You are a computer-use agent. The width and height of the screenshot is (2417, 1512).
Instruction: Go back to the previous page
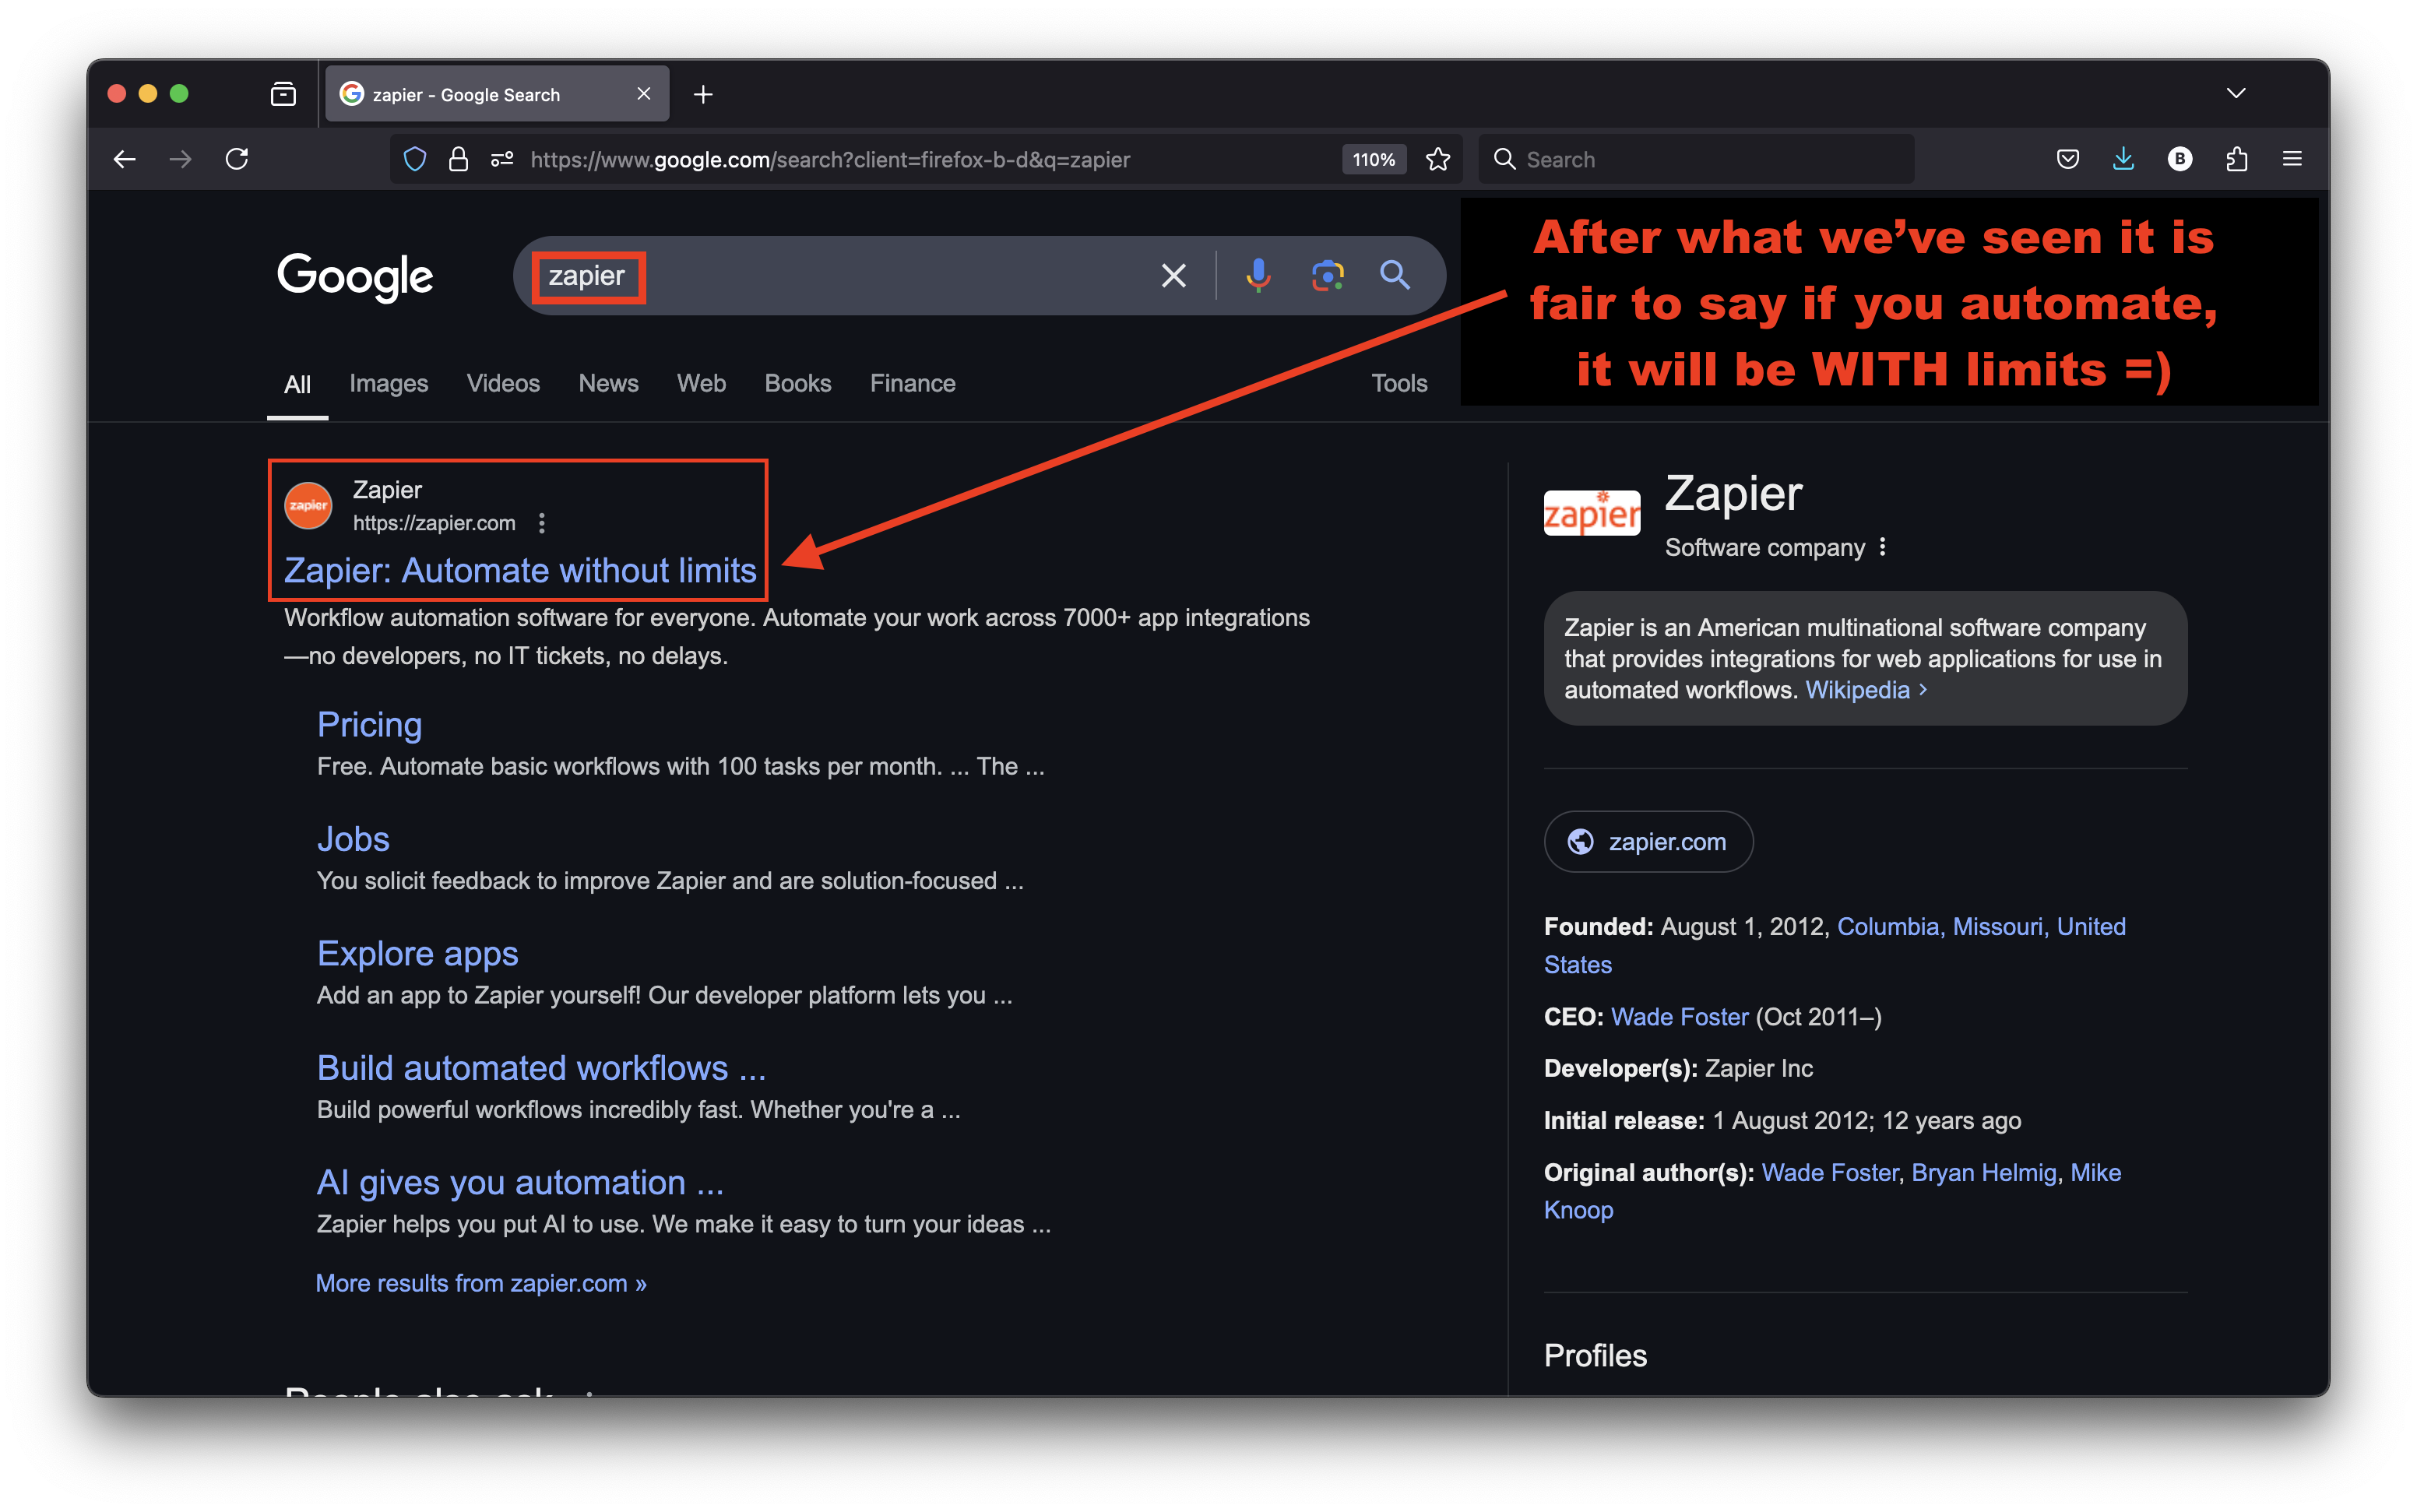[124, 159]
